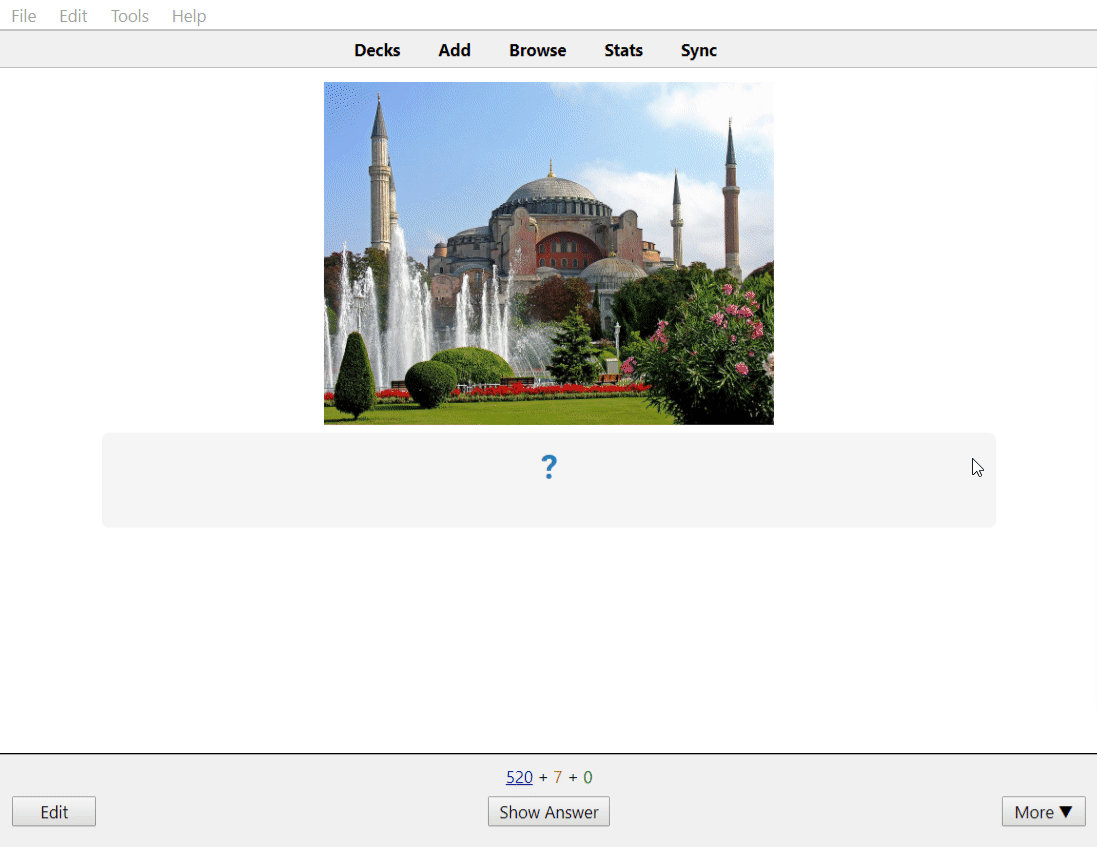Image resolution: width=1097 pixels, height=847 pixels.
Task: Open the Help menu
Action: click(188, 16)
